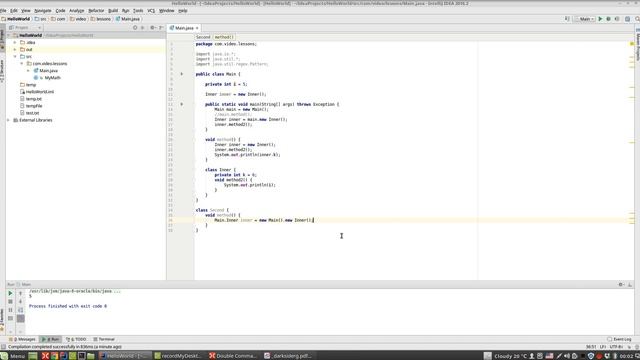
Task: Expand External Libraries
Action: pyautogui.click(x=8, y=120)
